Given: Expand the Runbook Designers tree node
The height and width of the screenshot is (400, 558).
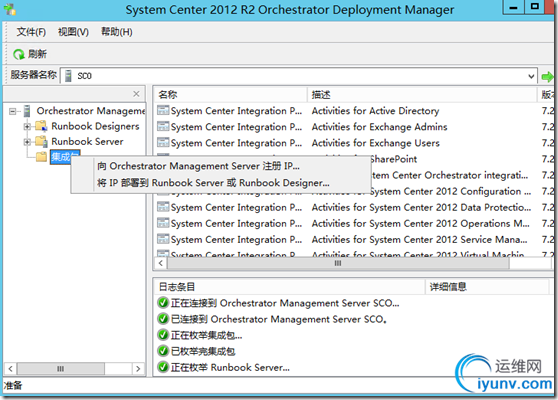Looking at the screenshot, I should coord(27,126).
